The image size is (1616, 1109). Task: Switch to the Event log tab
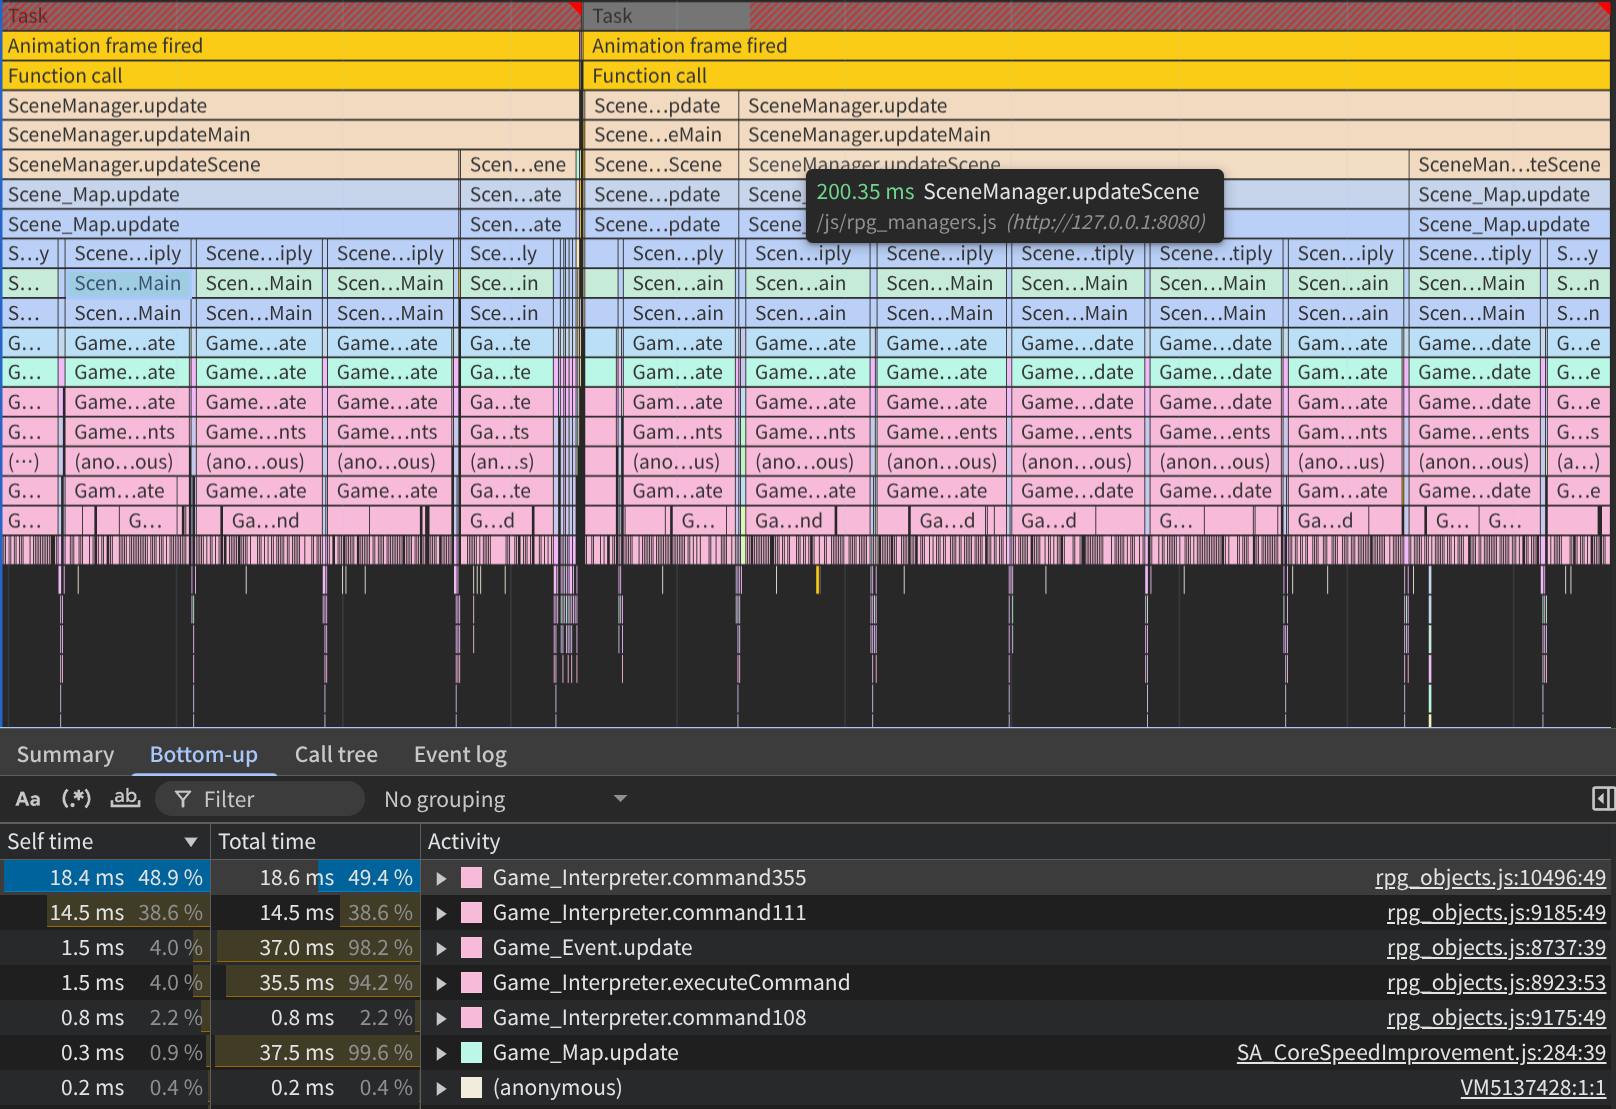pyautogui.click(x=460, y=754)
